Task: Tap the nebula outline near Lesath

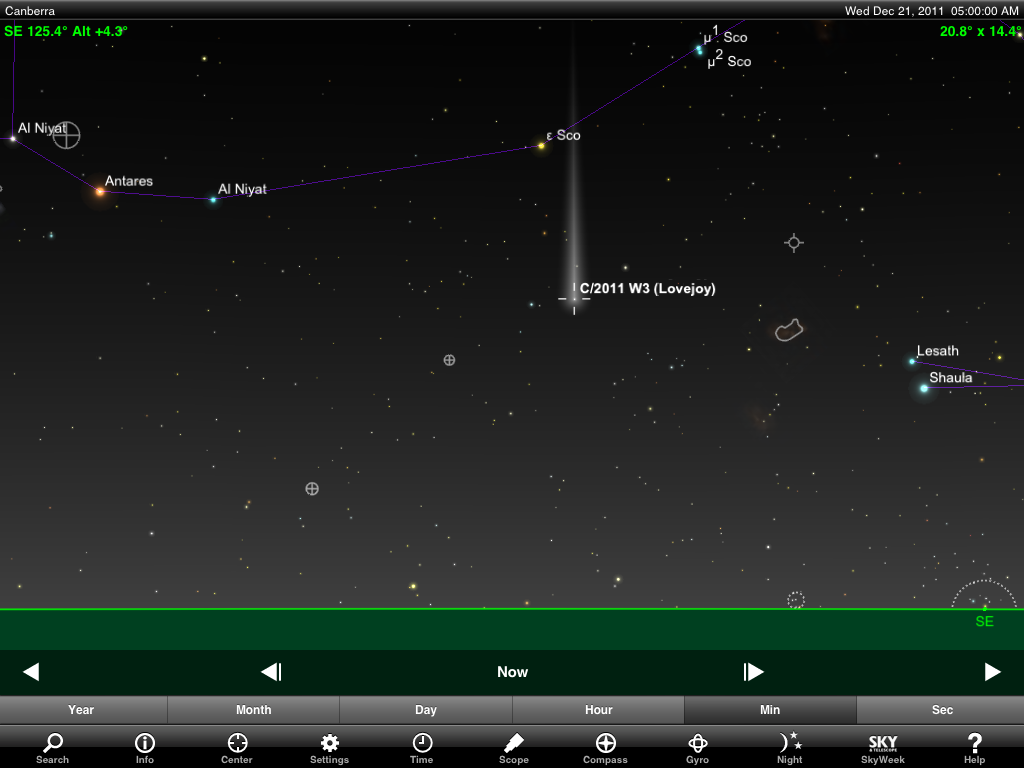Action: tap(789, 330)
